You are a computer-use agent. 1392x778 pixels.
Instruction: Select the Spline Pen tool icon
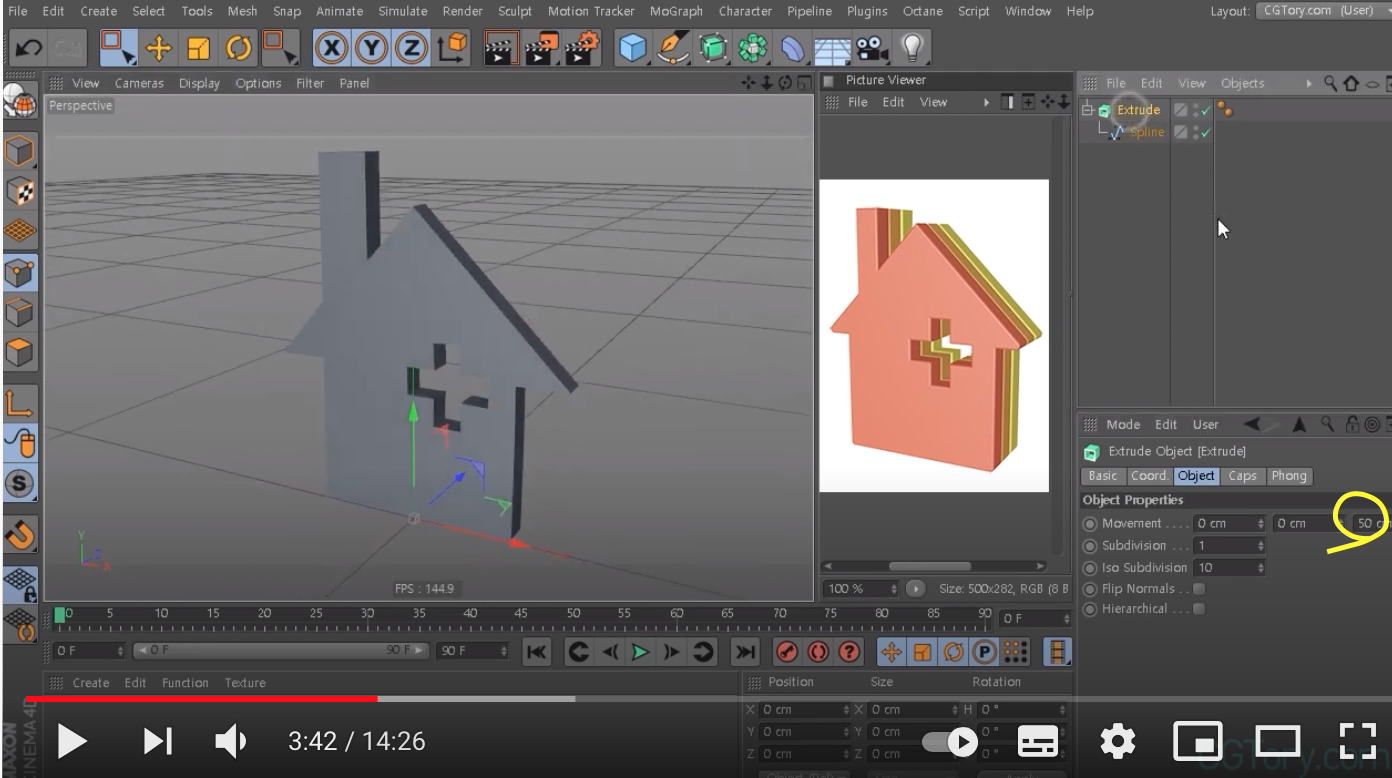tap(672, 47)
